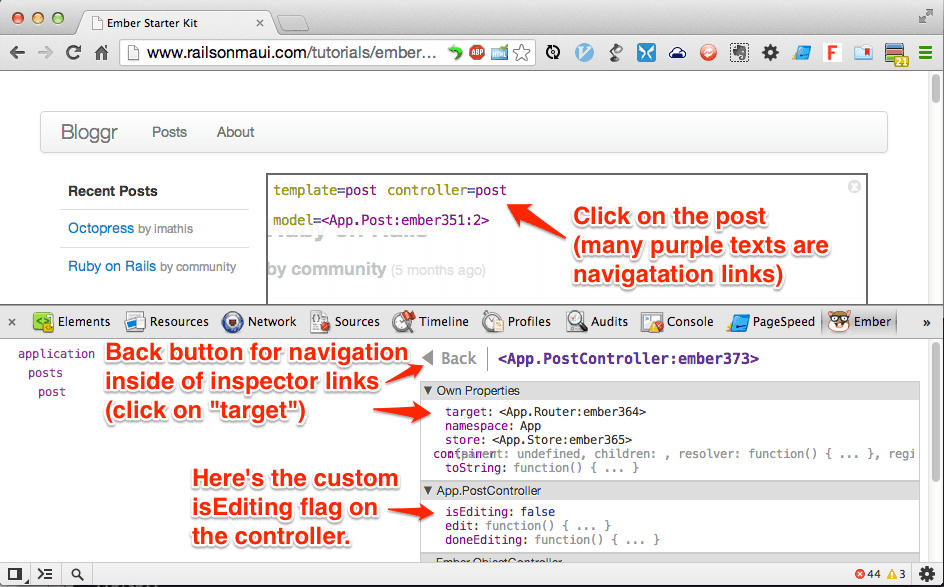
Task: Show more DevTools tabs chevron
Action: (x=926, y=322)
